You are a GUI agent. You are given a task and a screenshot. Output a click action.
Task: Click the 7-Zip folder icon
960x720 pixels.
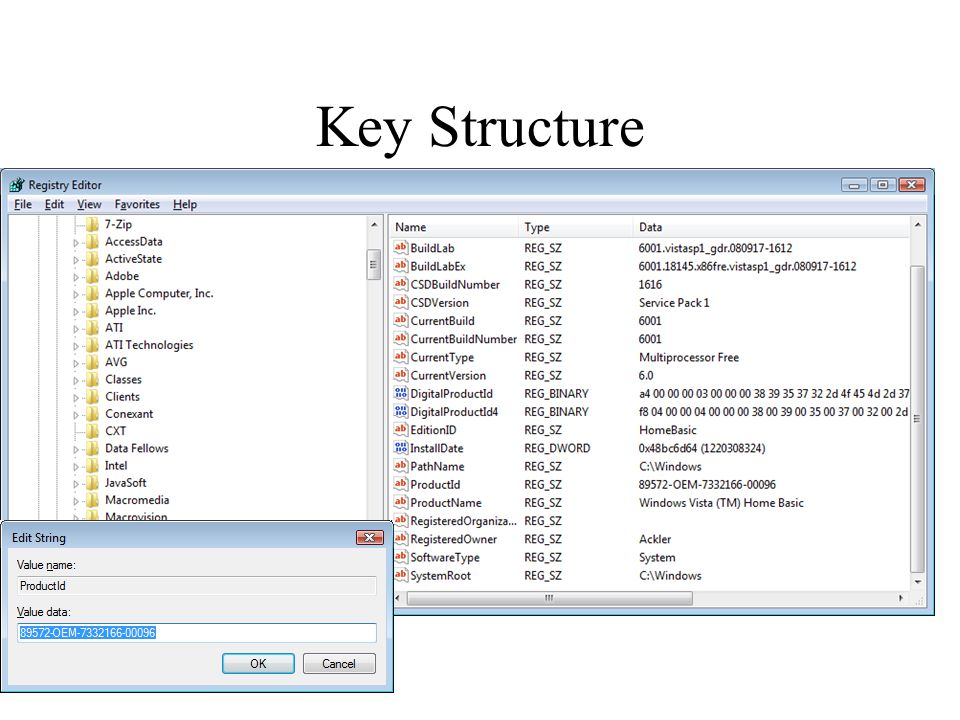(92, 224)
